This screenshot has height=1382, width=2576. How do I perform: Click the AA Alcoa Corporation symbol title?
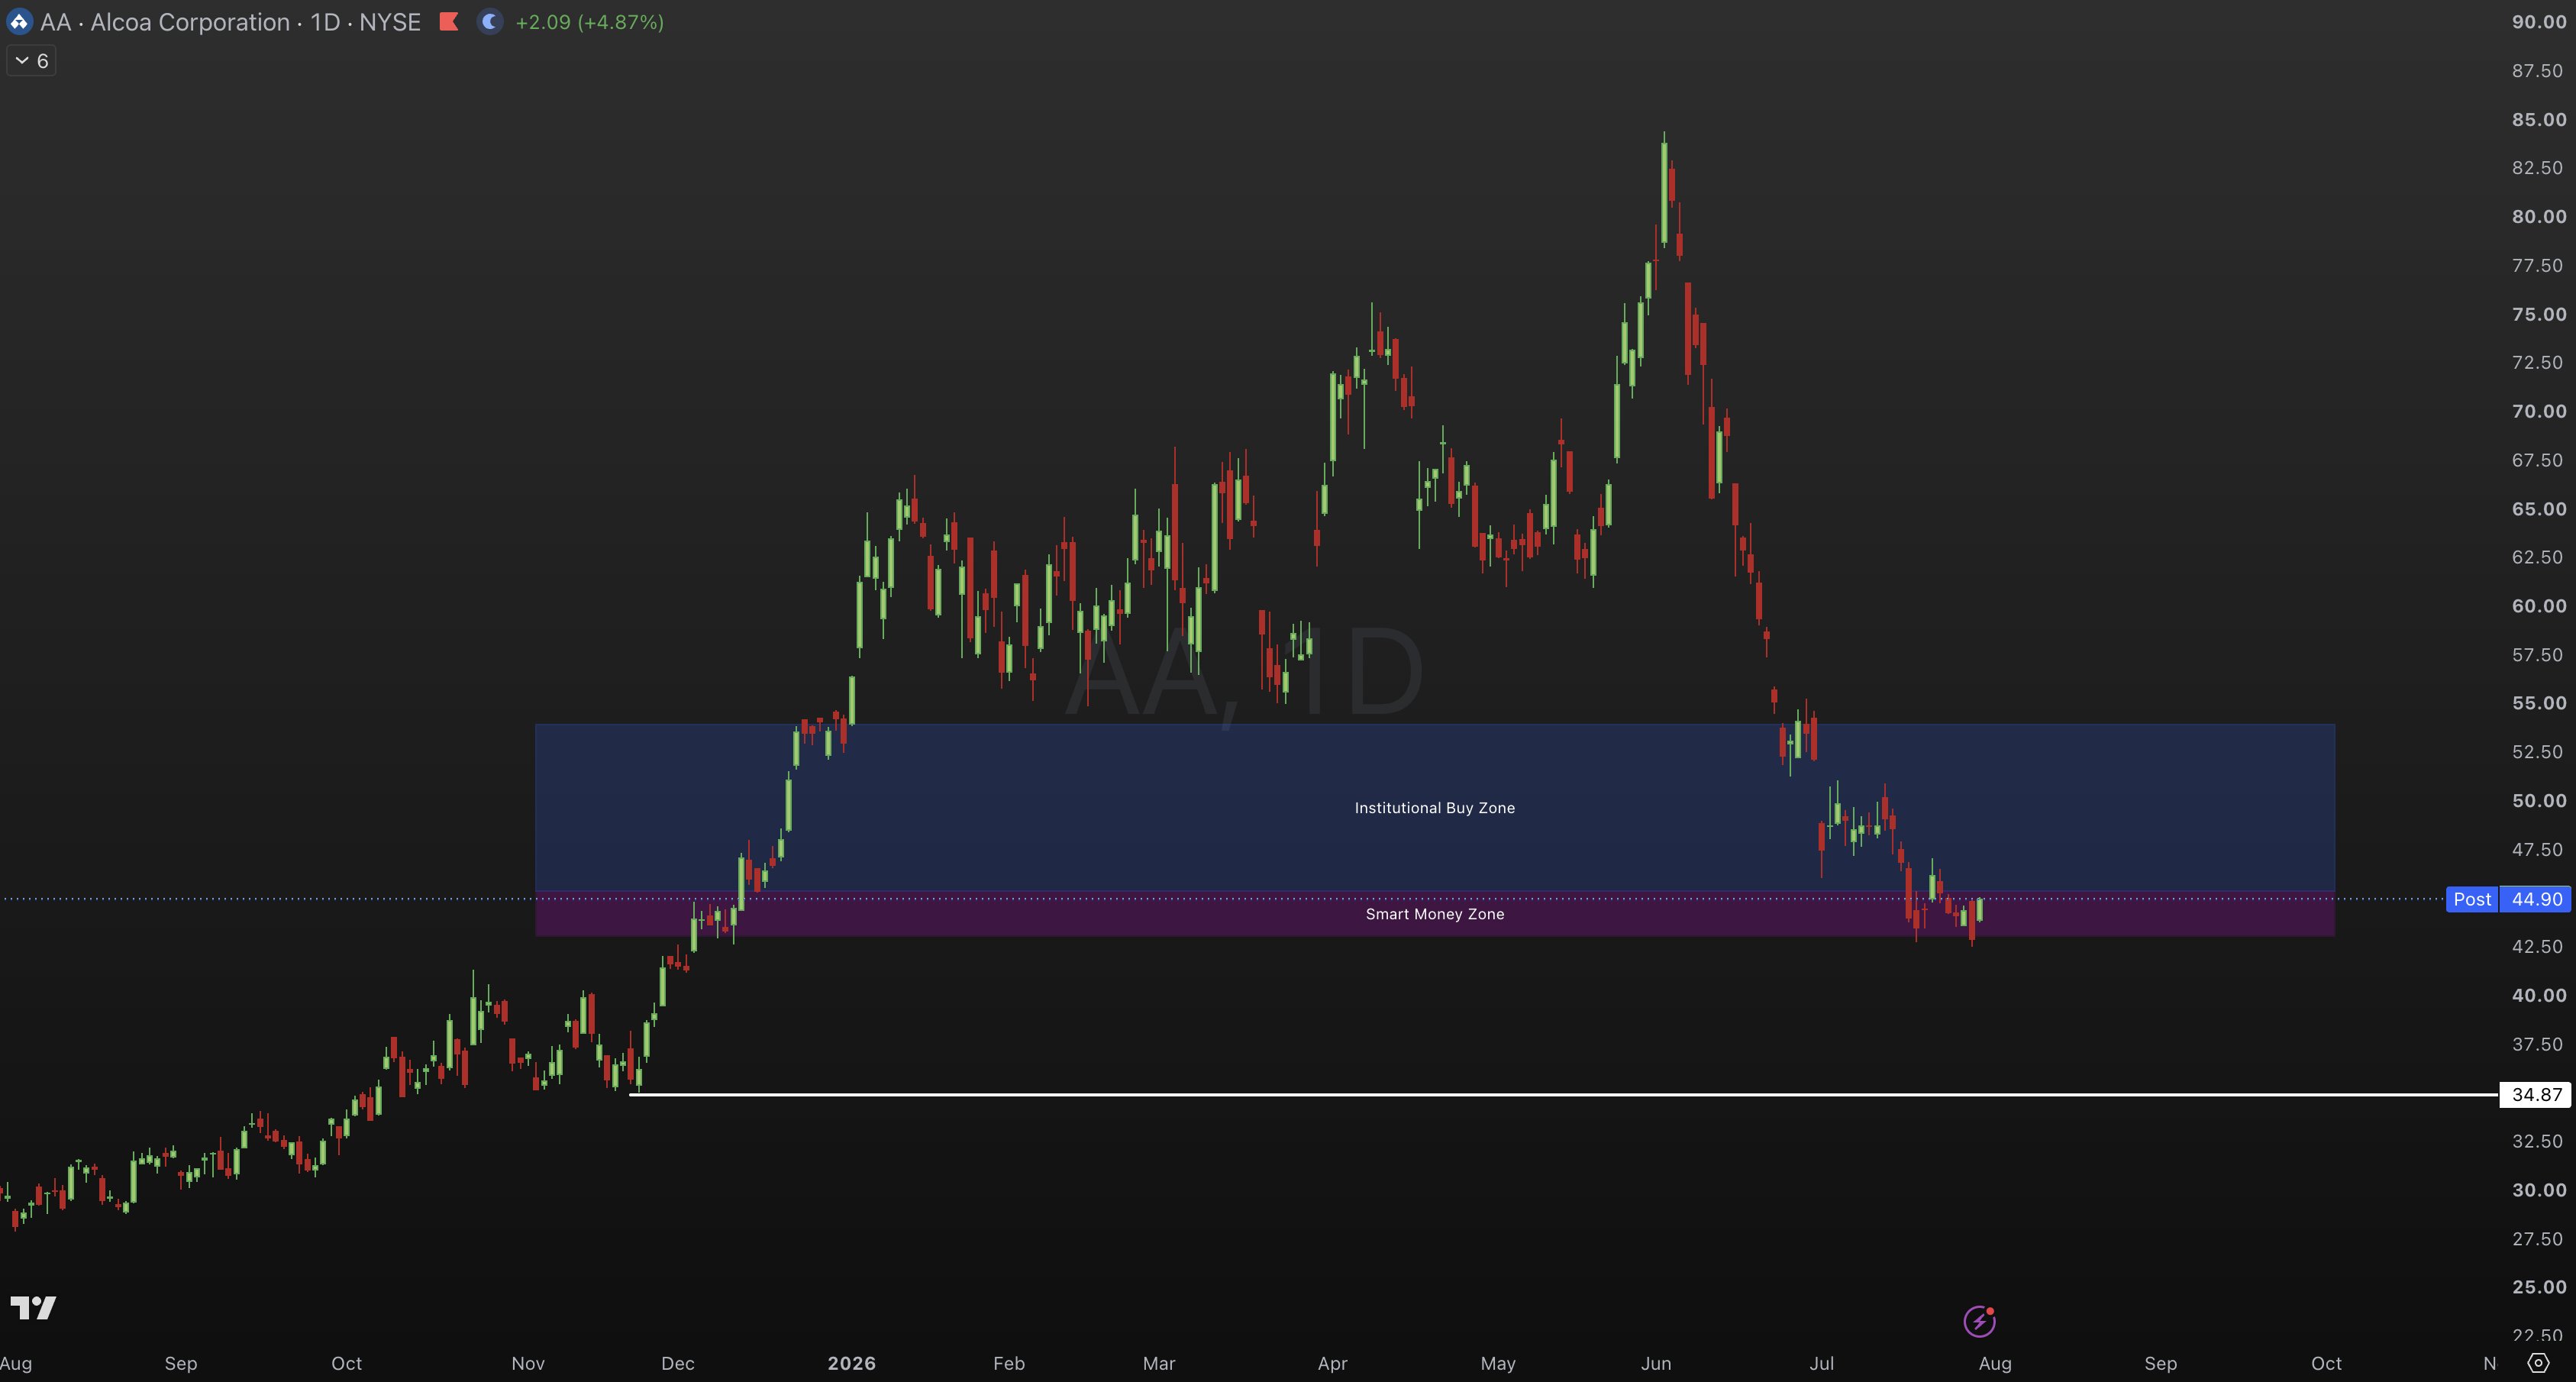point(230,22)
